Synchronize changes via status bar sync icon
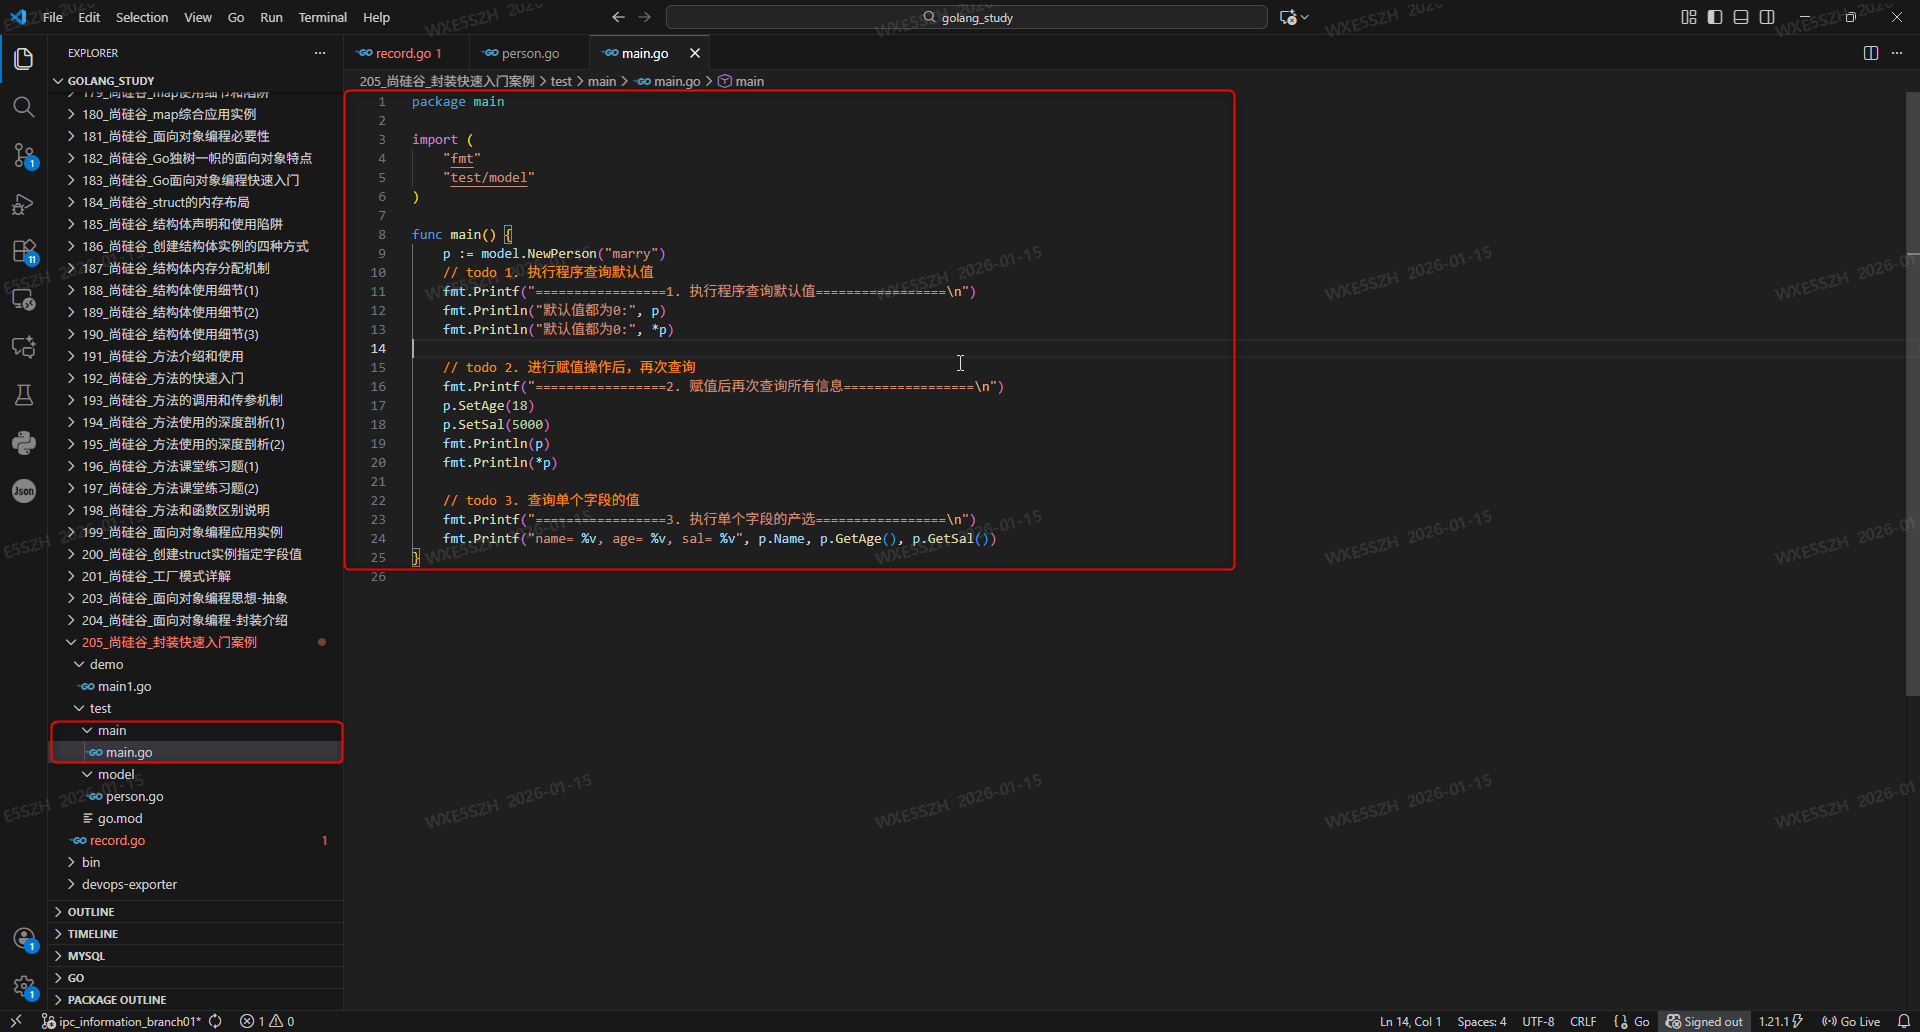The image size is (1920, 1032). point(215,1021)
